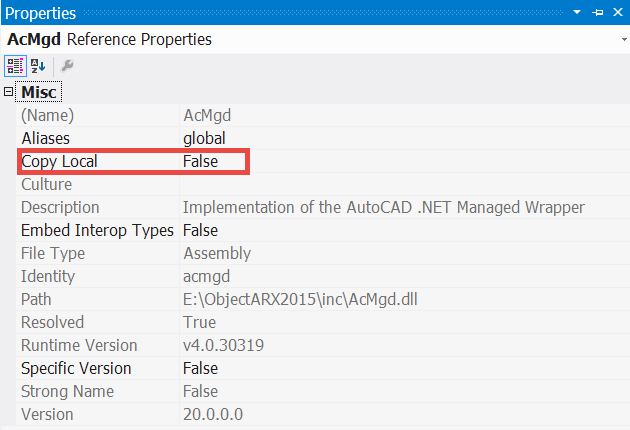
Task: Select the Misc category header
Action: tap(39, 92)
